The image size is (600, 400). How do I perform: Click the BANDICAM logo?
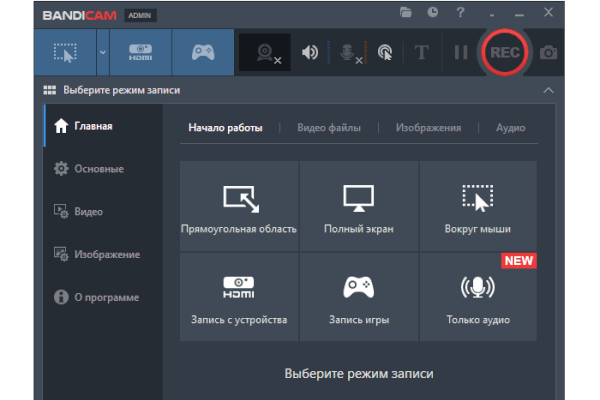80,15
